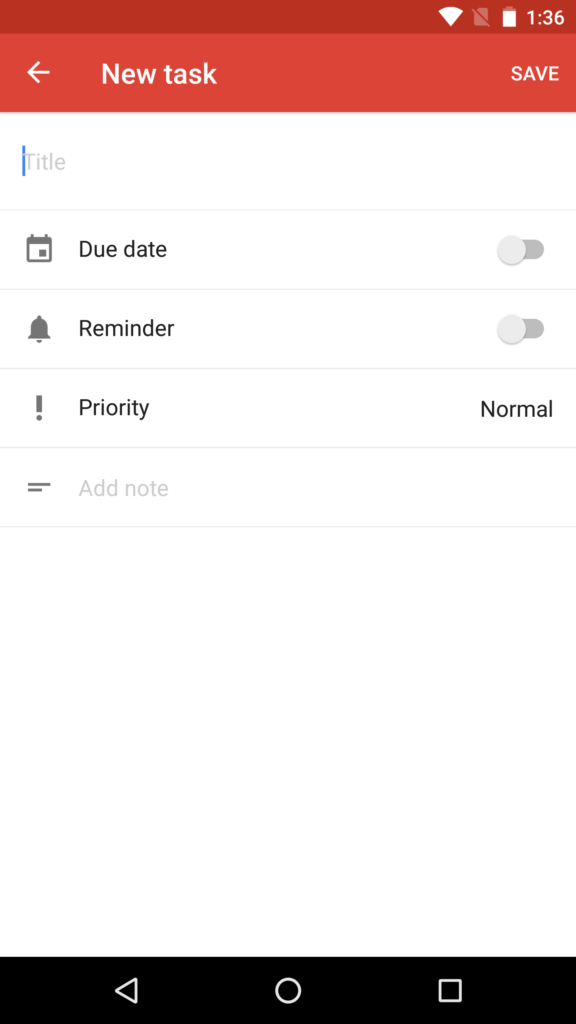Tap the Android back navigation triangle

(127, 990)
